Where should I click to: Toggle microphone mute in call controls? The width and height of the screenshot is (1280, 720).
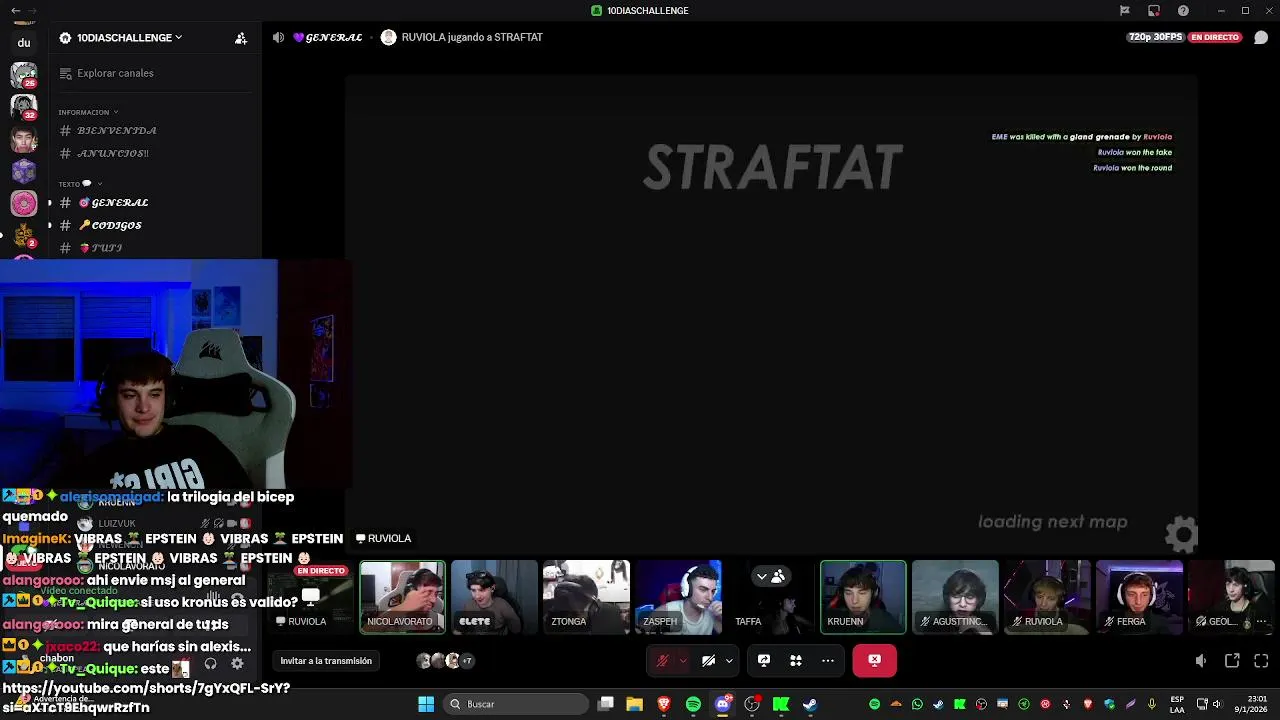point(662,661)
